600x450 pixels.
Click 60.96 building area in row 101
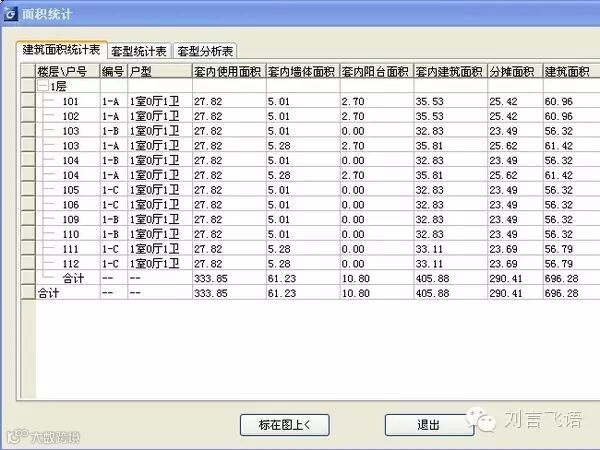click(x=559, y=101)
